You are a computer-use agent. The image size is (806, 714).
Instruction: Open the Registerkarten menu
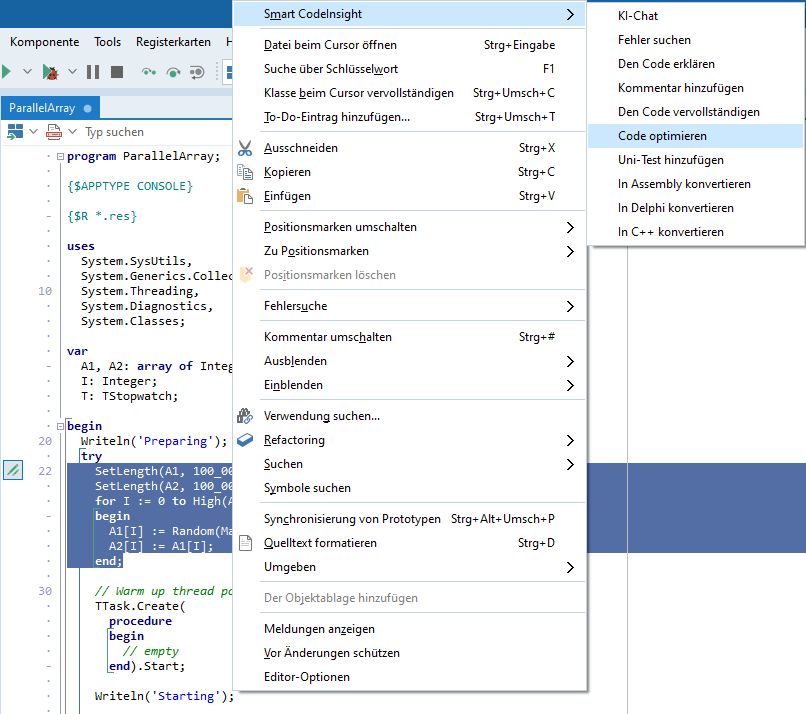pyautogui.click(x=173, y=42)
